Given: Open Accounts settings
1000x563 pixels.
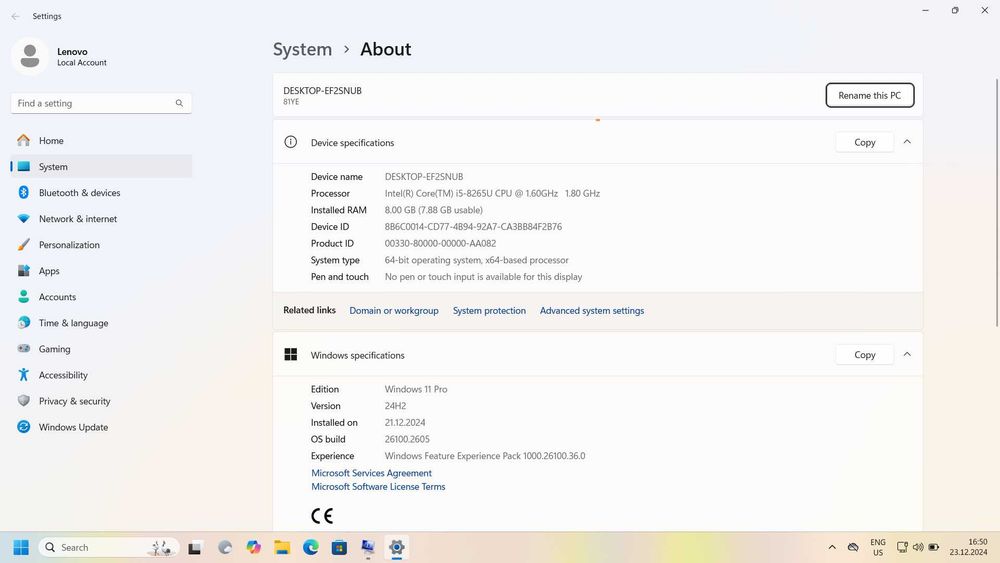Looking at the screenshot, I should coord(101,297).
